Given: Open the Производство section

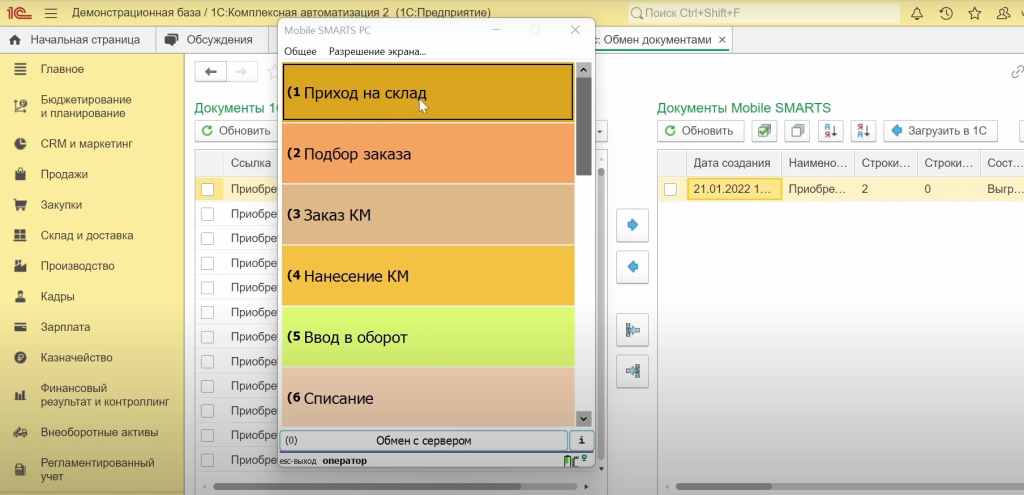Looking at the screenshot, I should click(77, 266).
